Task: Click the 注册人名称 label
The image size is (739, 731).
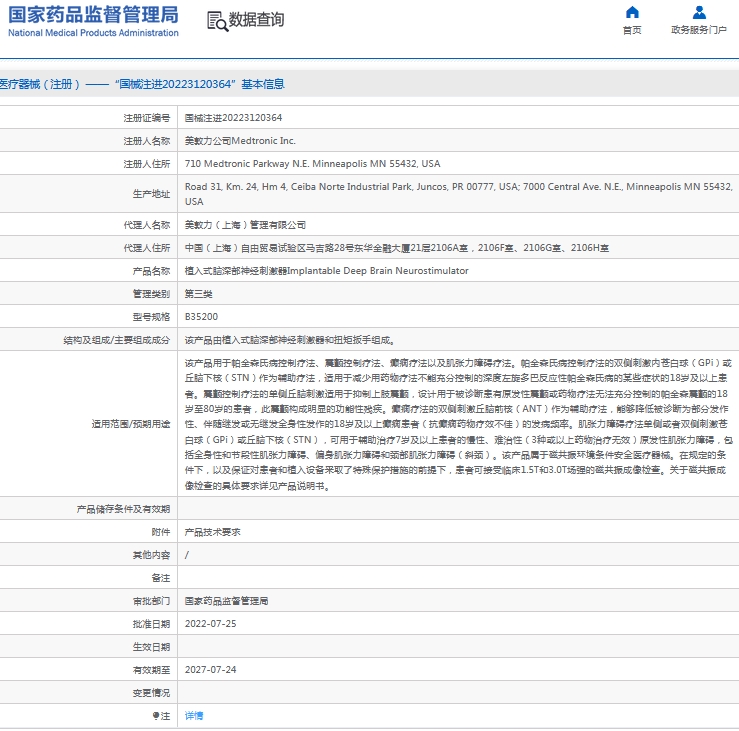Action: click(x=147, y=141)
